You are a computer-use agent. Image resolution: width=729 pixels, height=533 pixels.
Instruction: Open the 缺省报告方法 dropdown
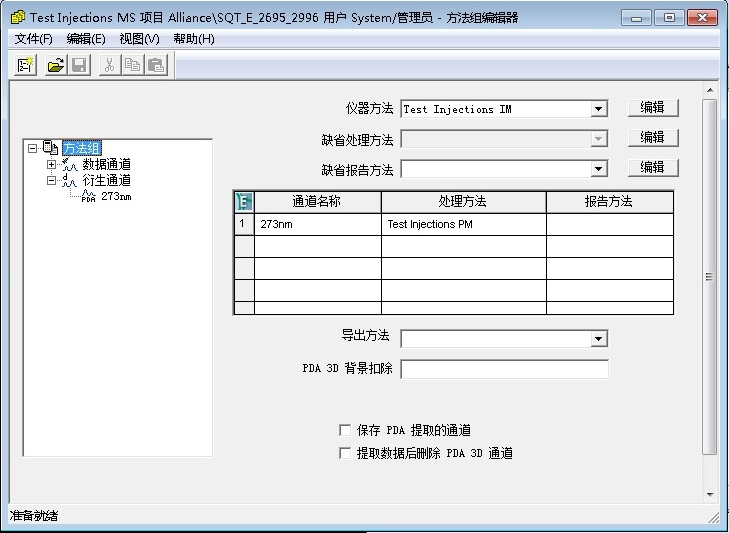[598, 169]
